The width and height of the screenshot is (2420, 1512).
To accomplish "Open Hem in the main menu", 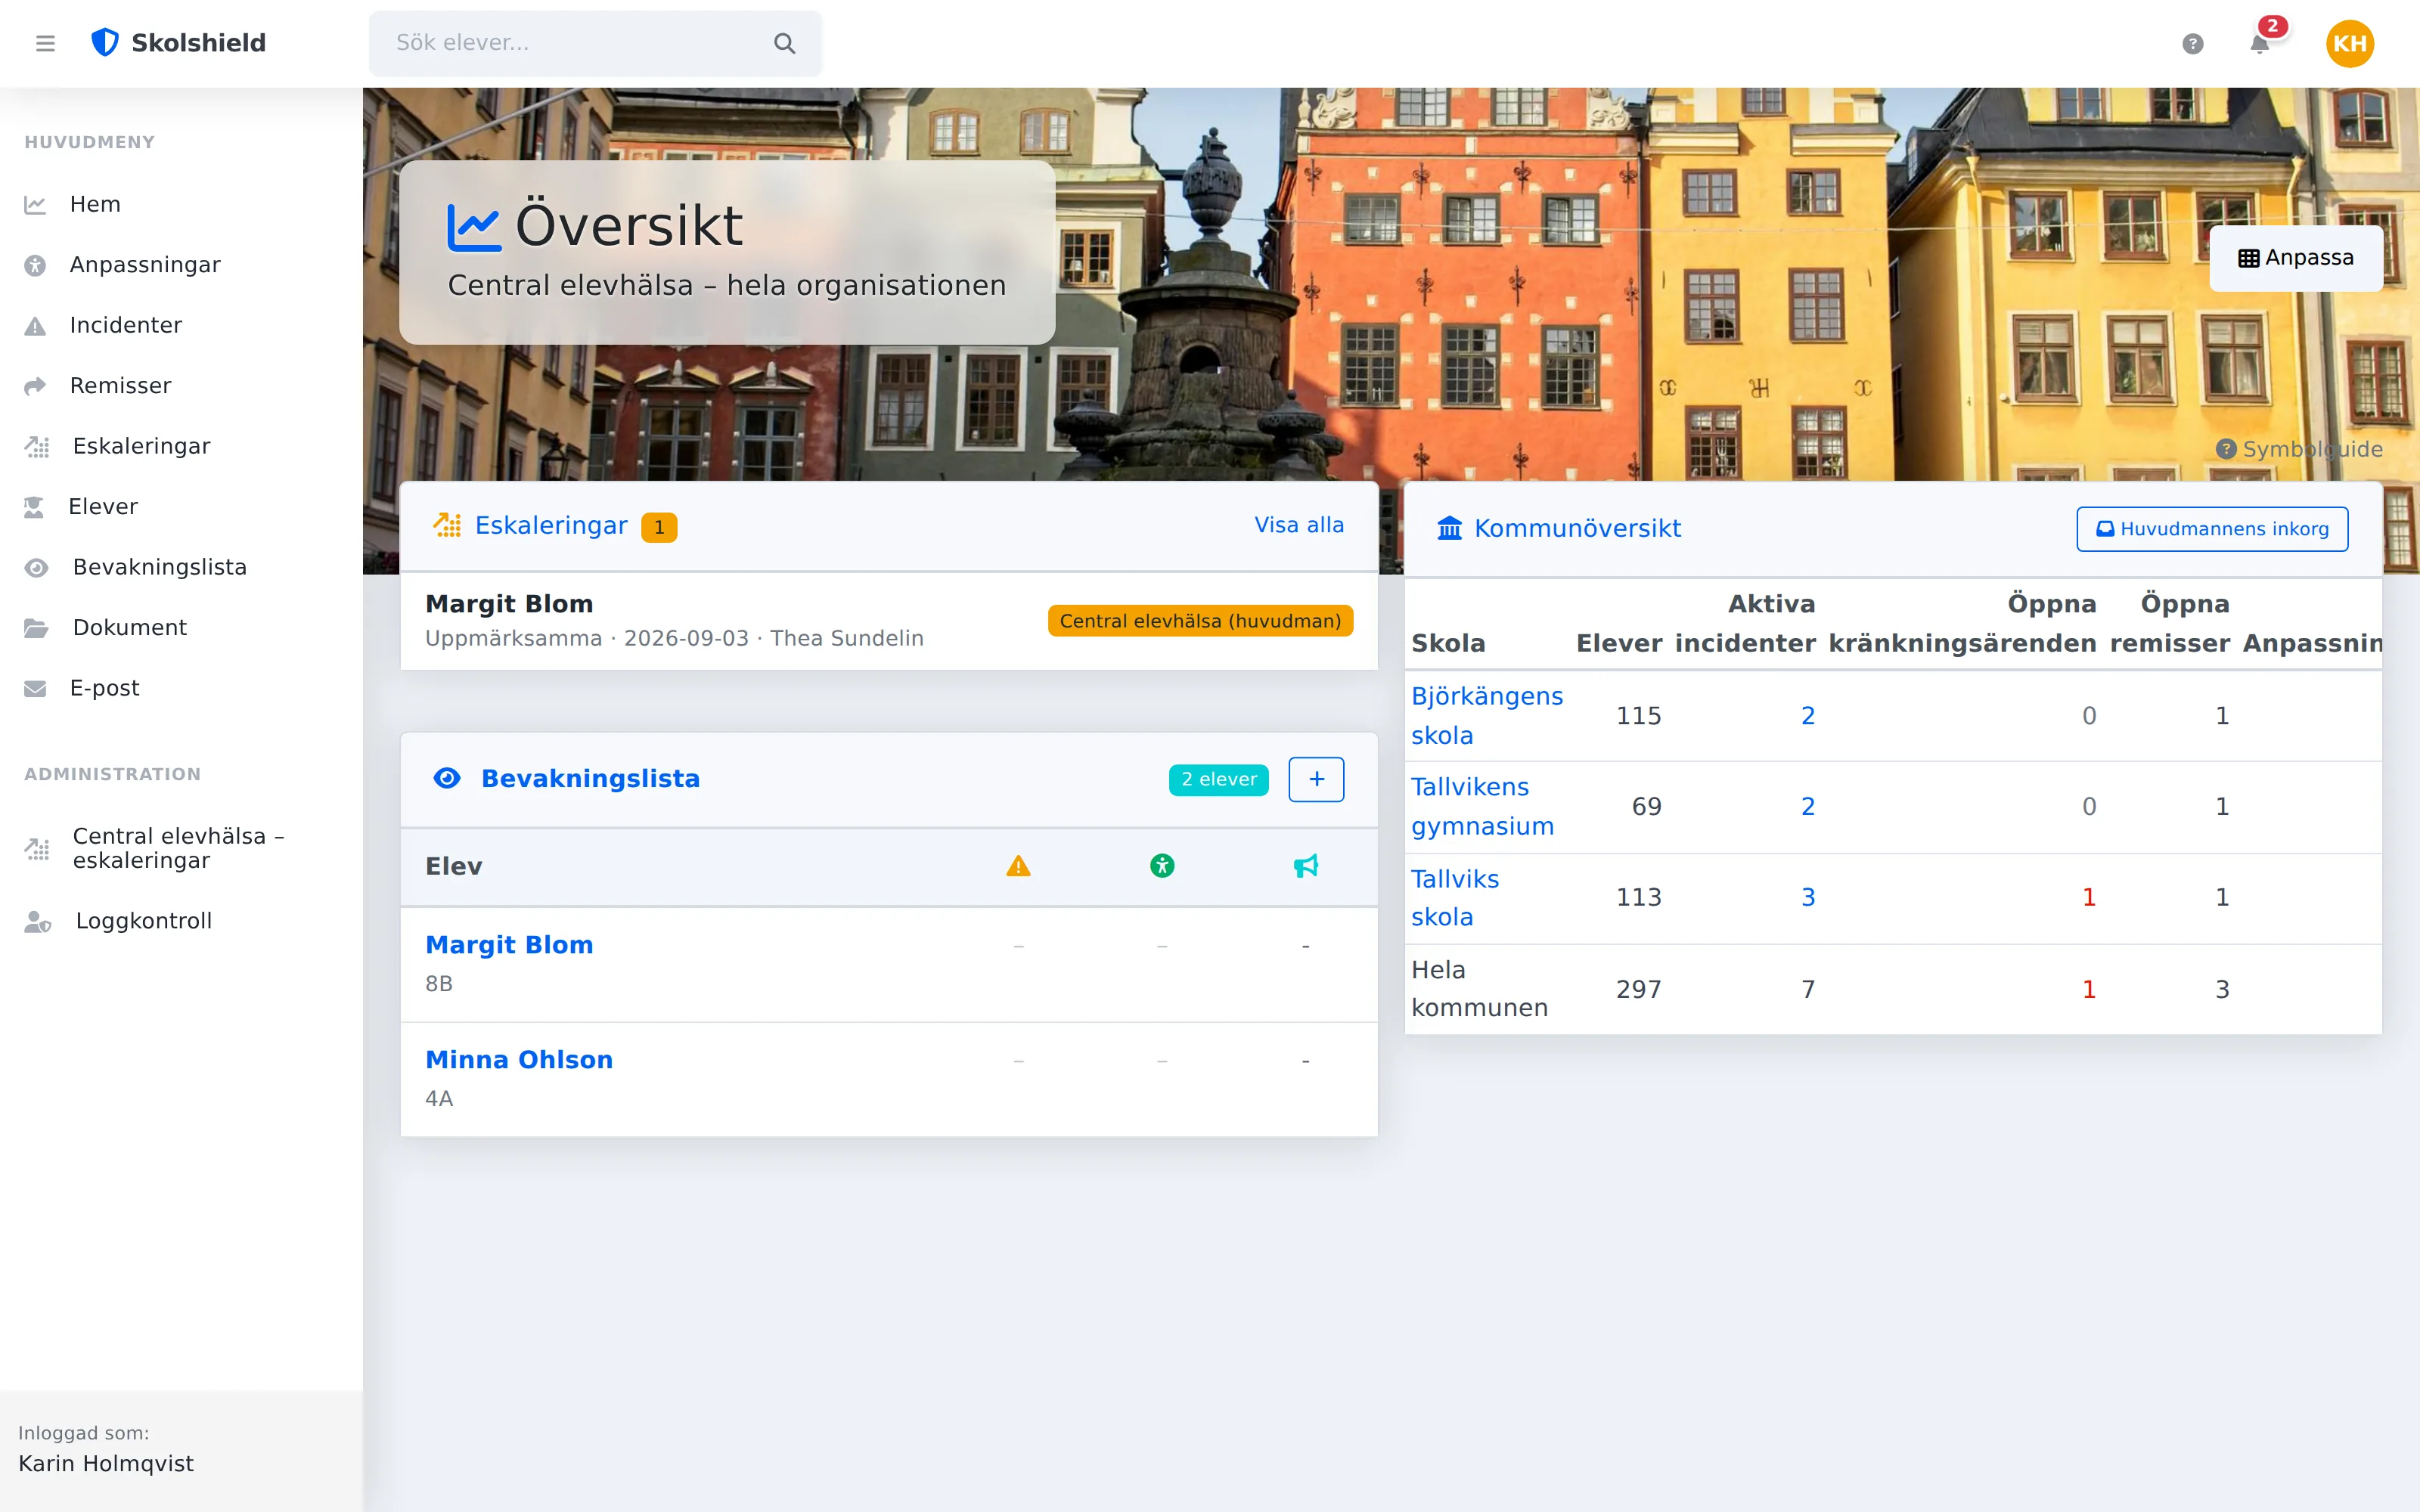I will (95, 205).
